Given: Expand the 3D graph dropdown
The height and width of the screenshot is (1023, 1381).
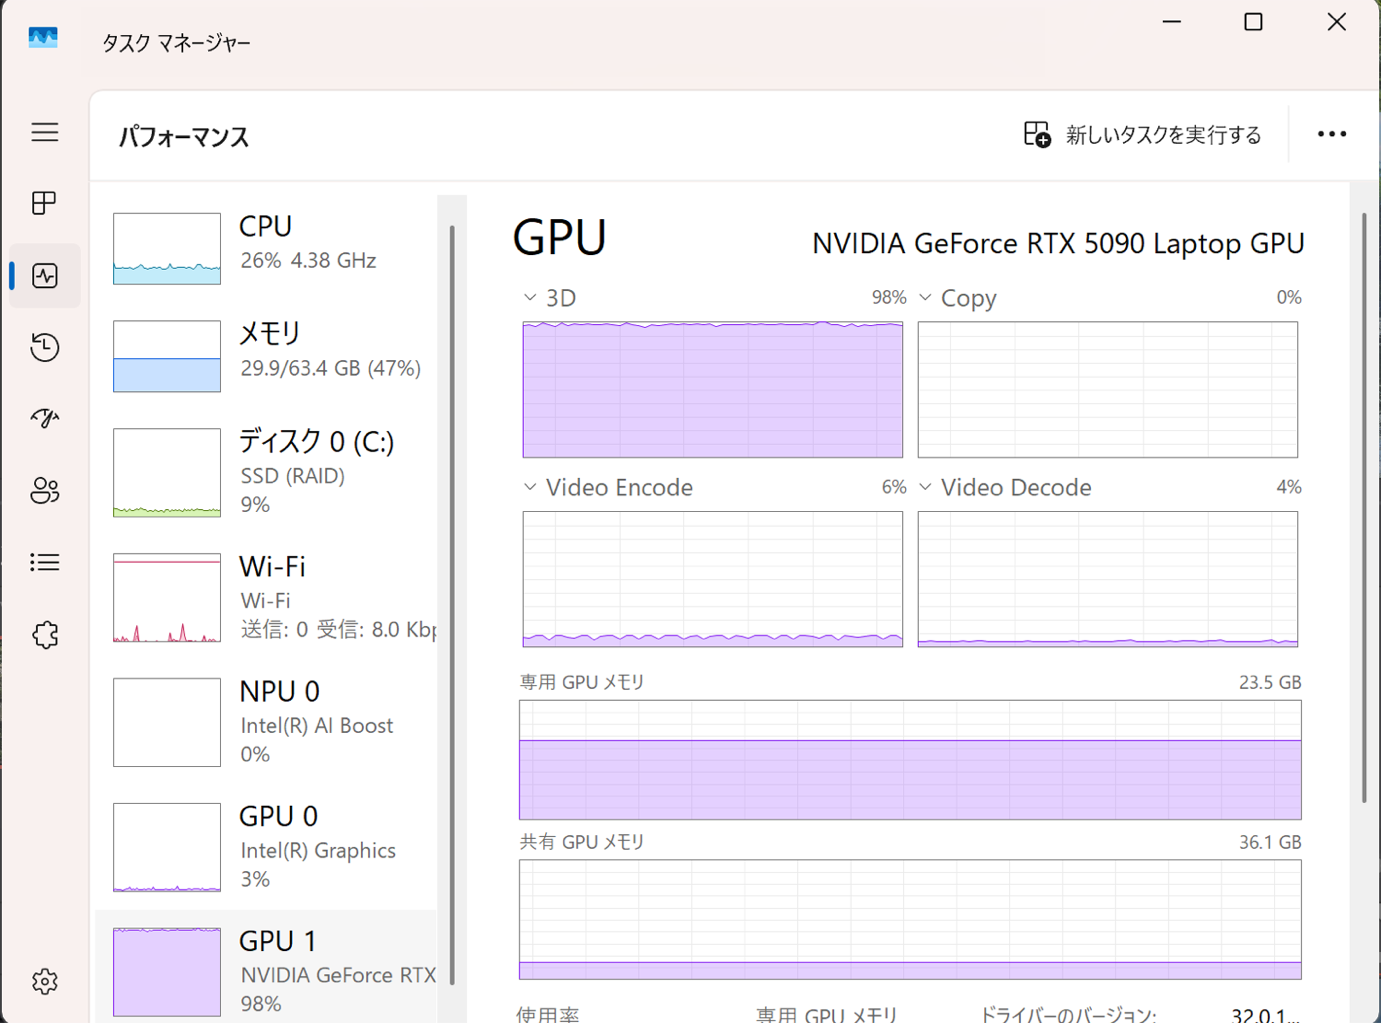Looking at the screenshot, I should click(x=530, y=298).
